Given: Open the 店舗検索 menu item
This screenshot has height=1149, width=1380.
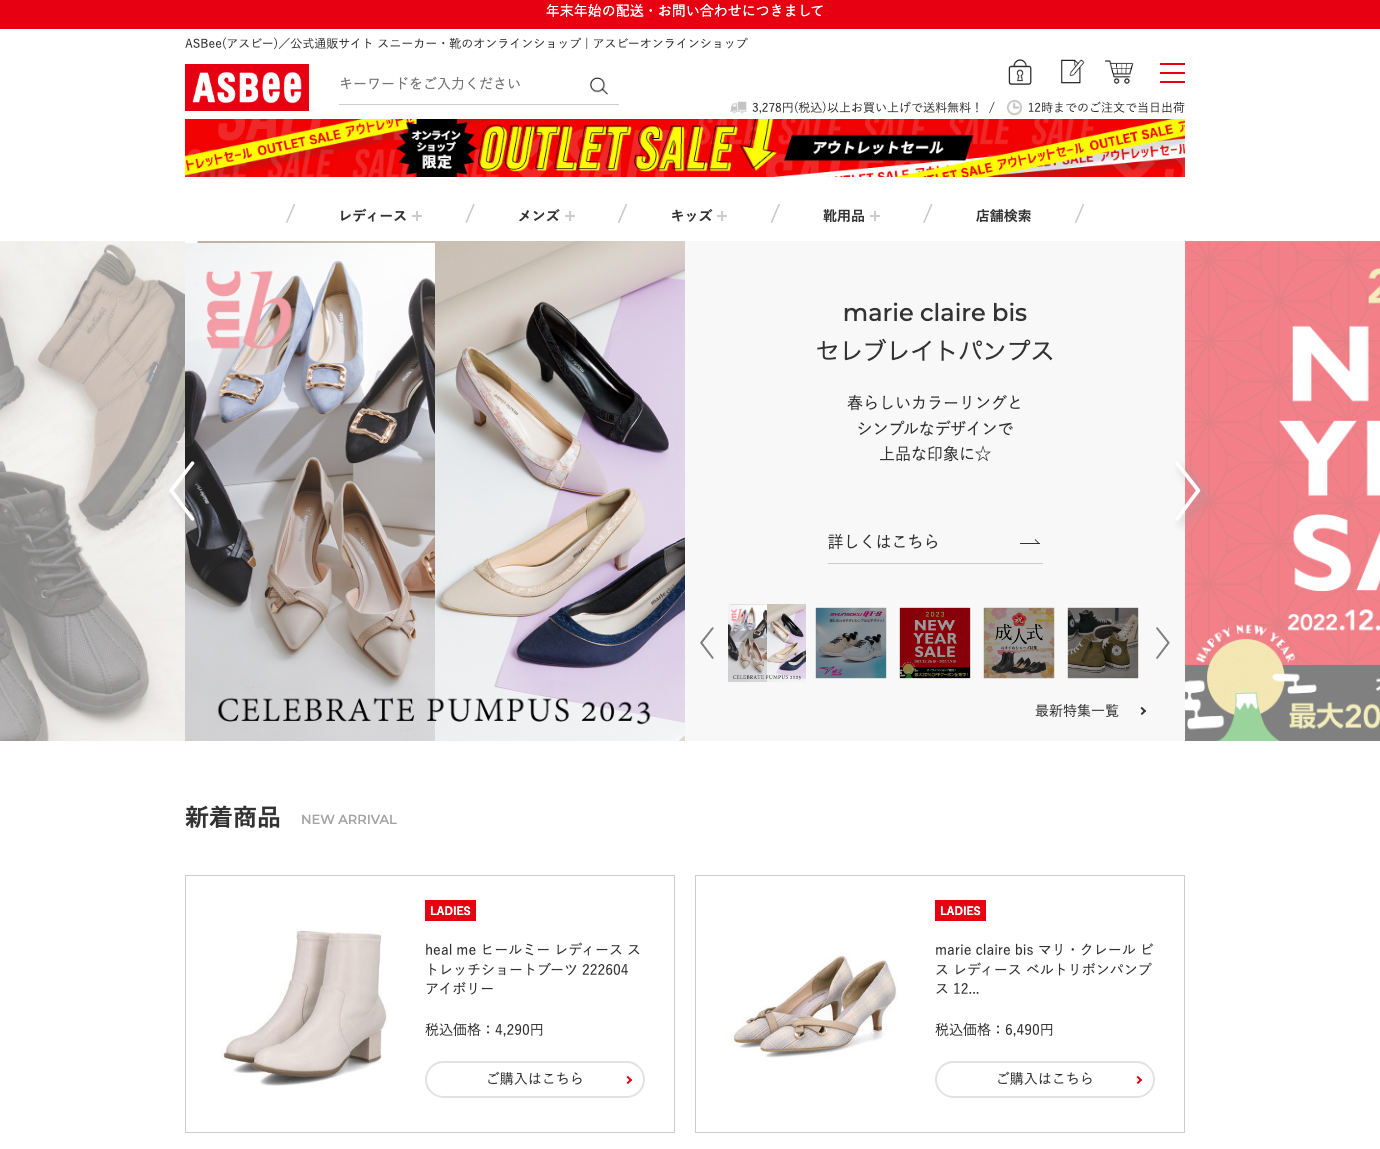Looking at the screenshot, I should [x=1003, y=216].
